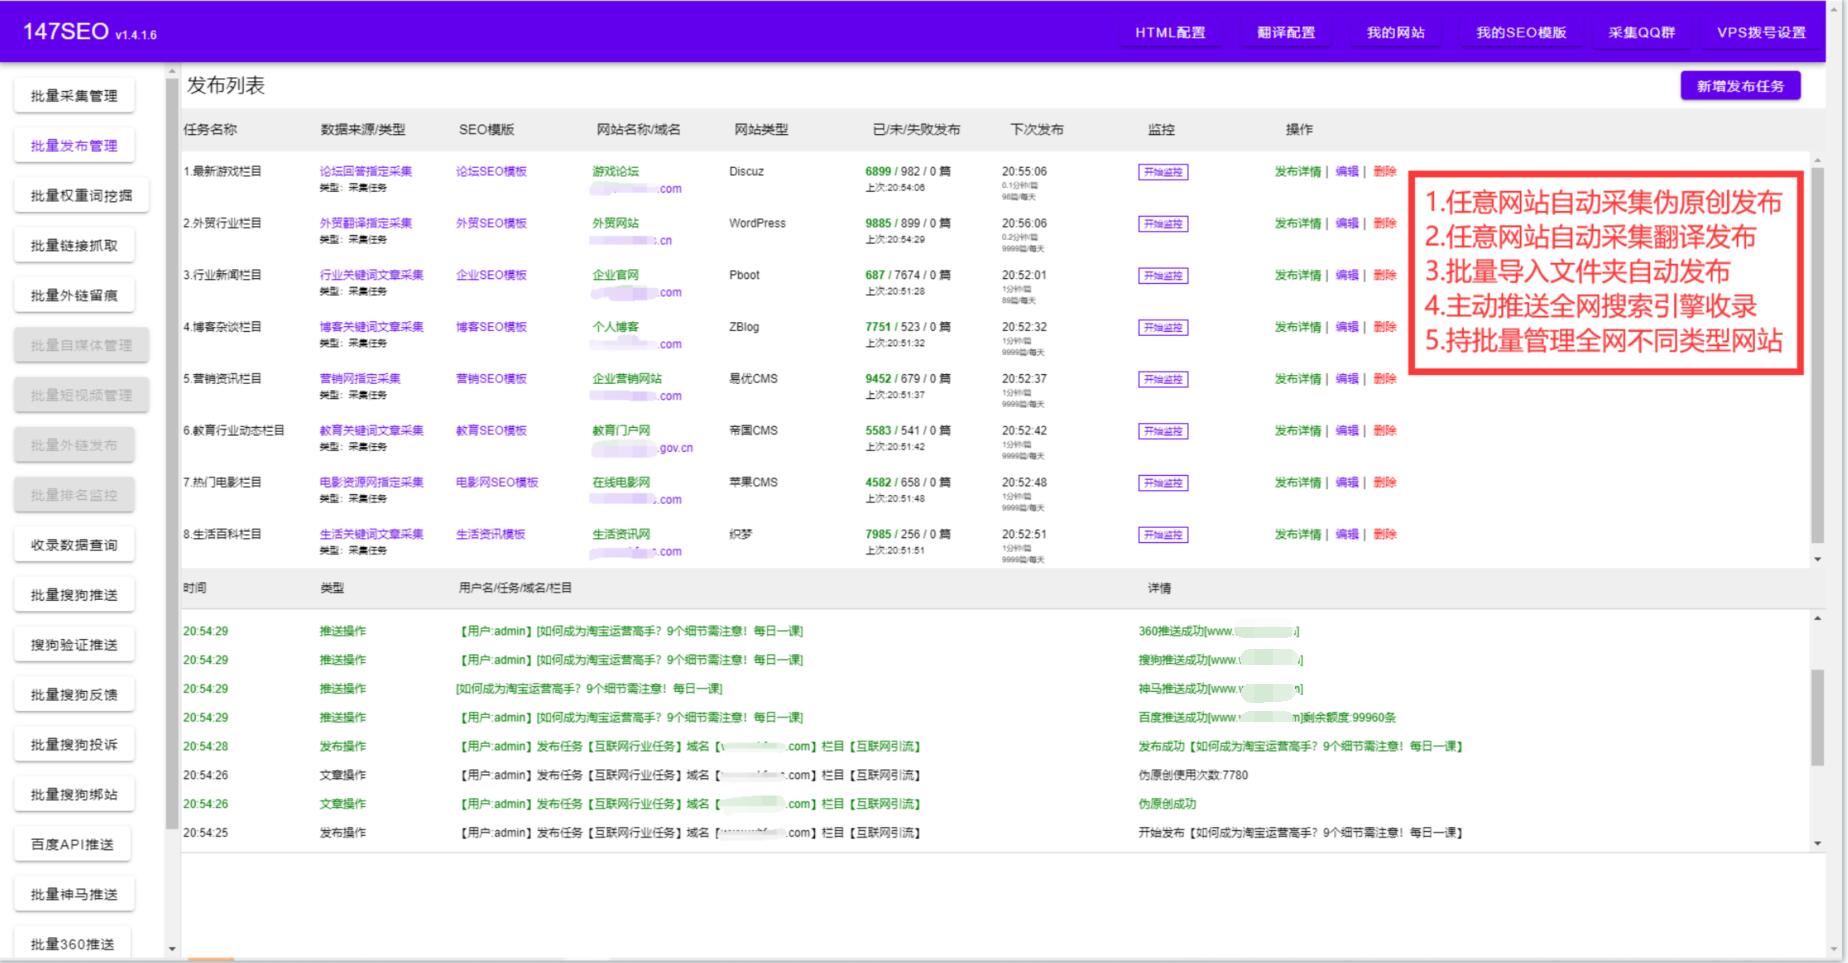1848x963 pixels.
Task: Open 批量链接抓取 panel
Action: 74,245
